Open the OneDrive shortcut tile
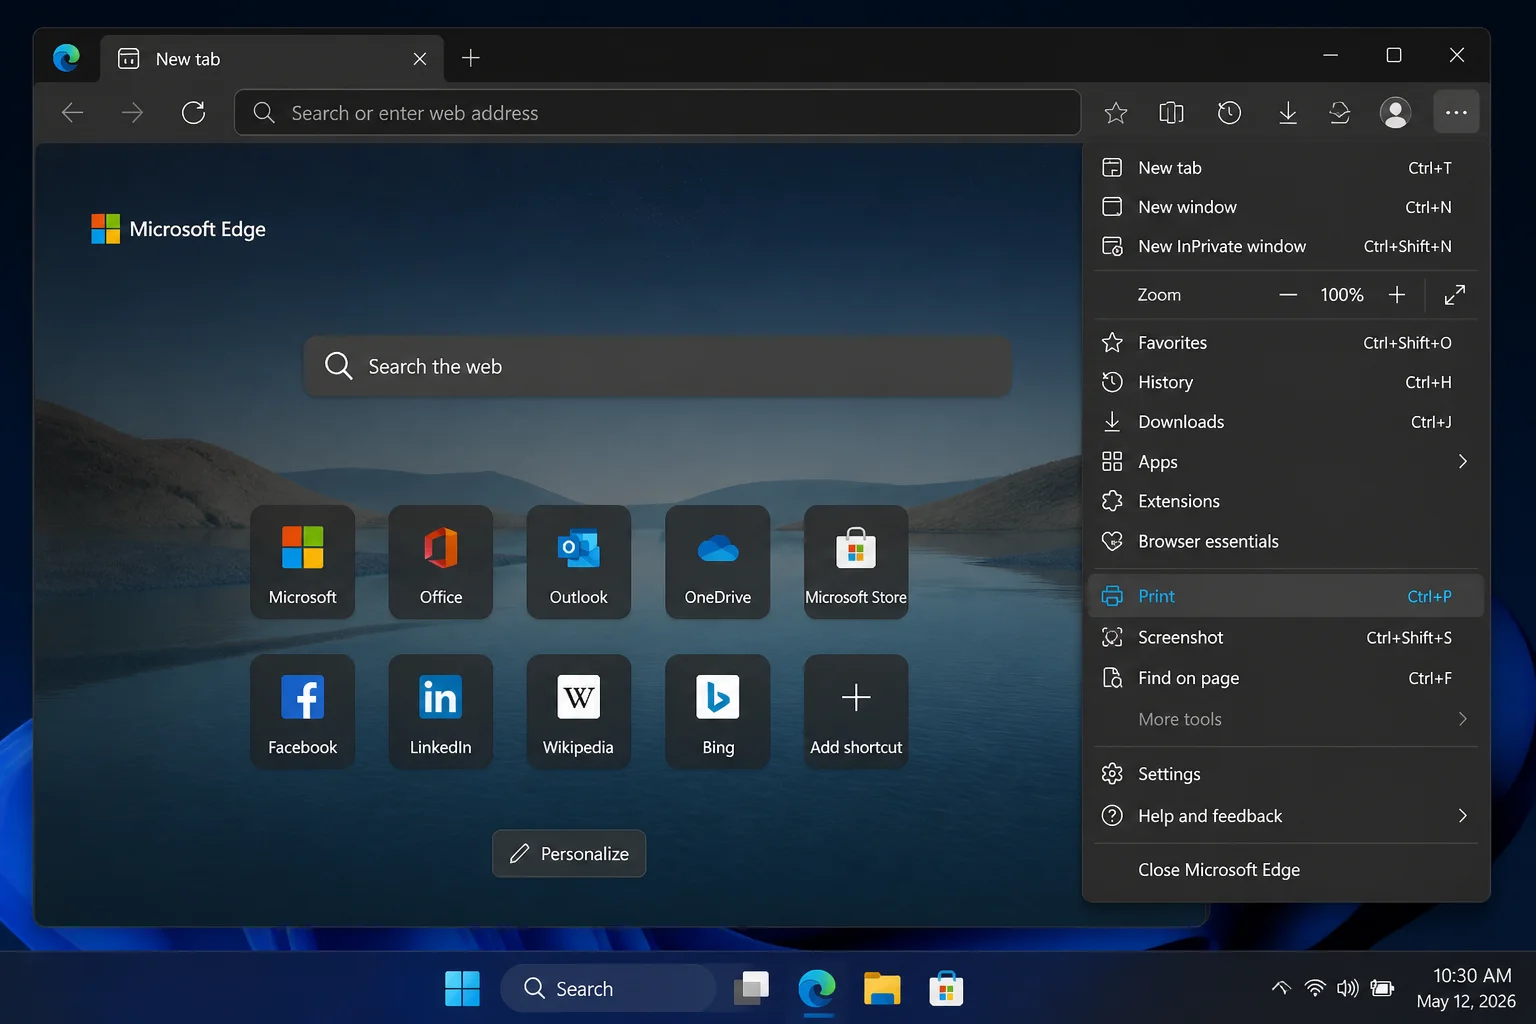 718,562
